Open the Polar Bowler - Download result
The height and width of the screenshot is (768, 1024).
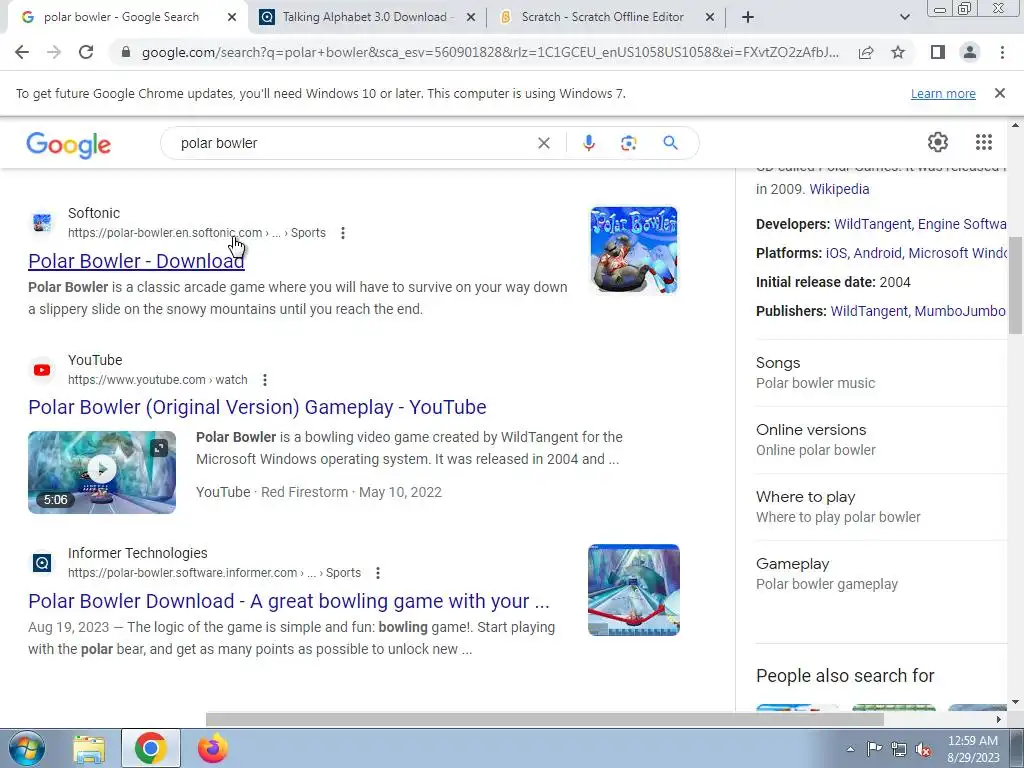point(136,261)
